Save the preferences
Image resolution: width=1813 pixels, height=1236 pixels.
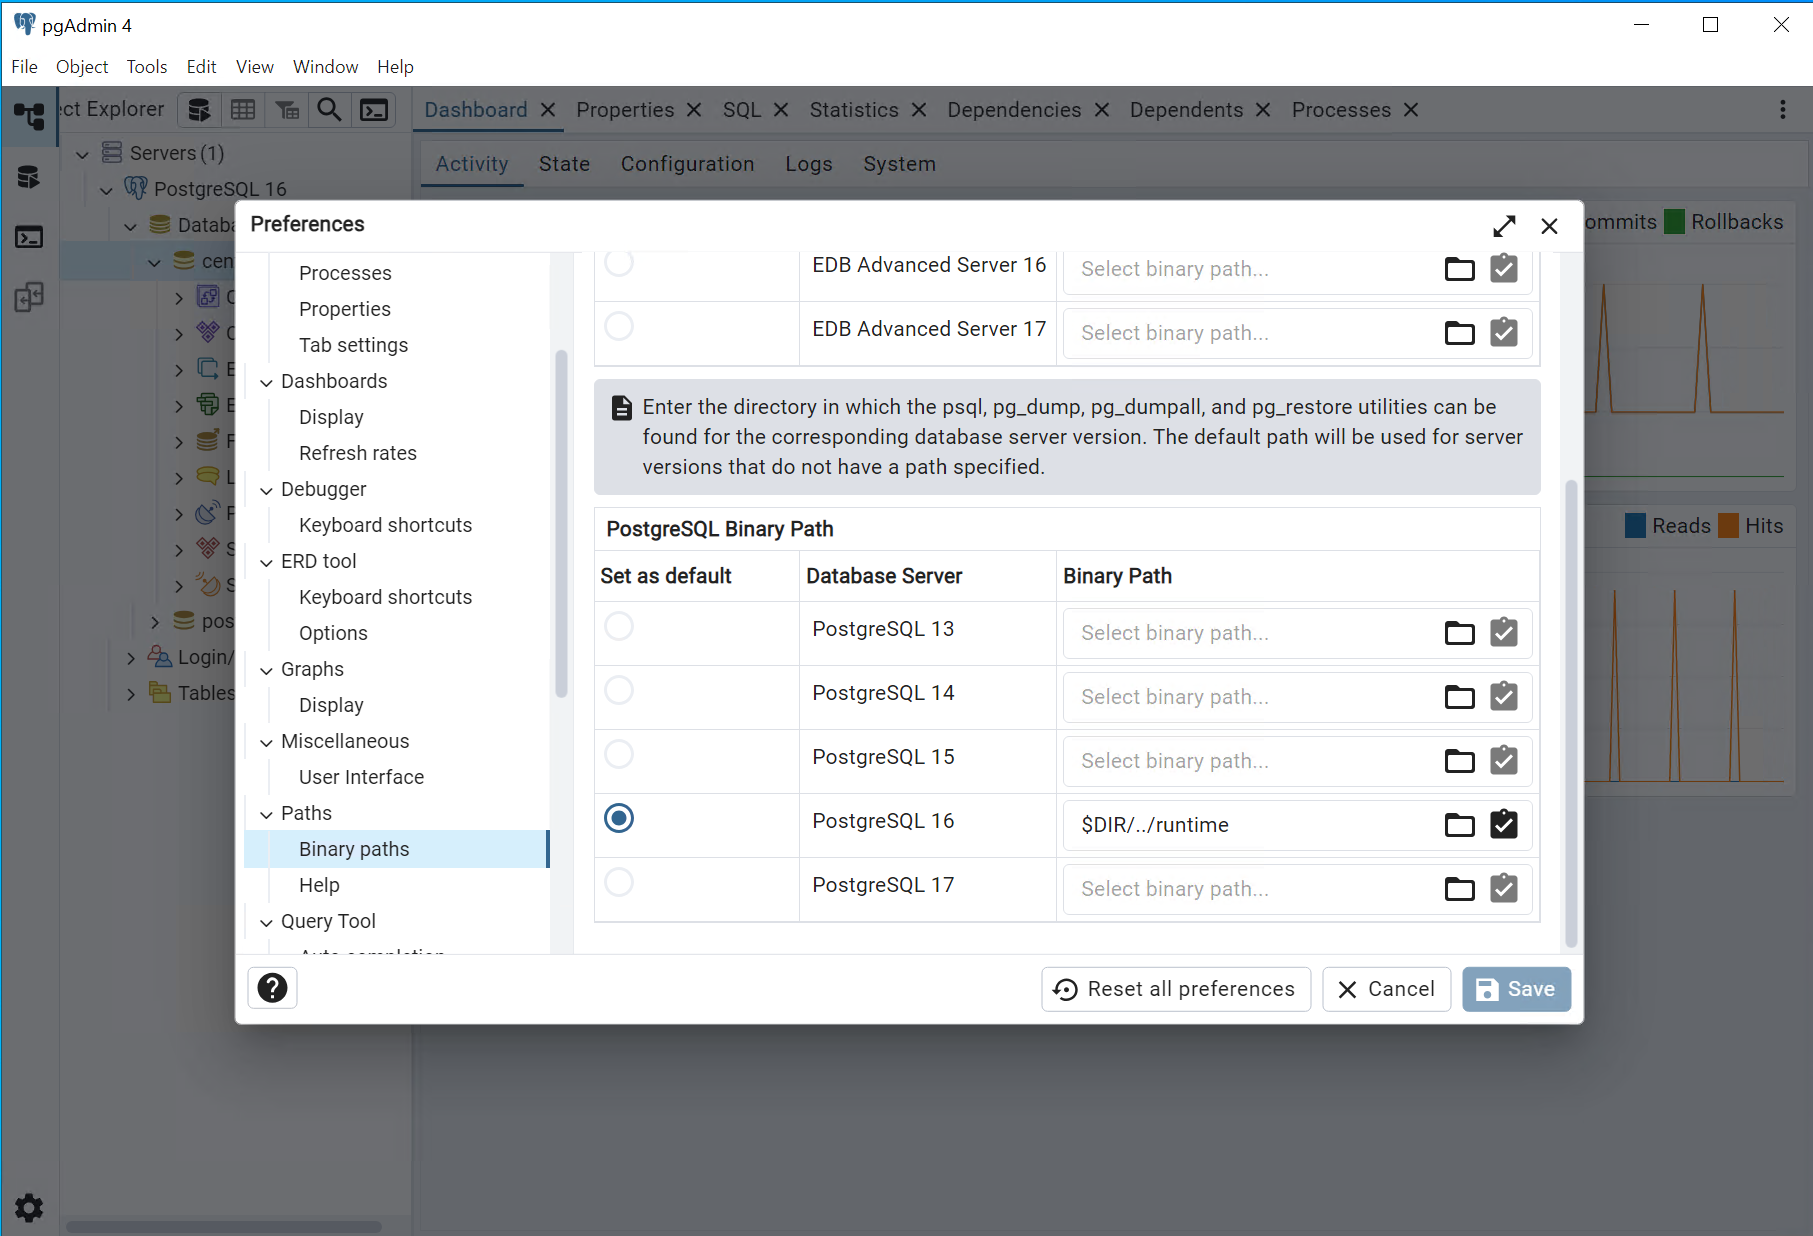click(1516, 989)
